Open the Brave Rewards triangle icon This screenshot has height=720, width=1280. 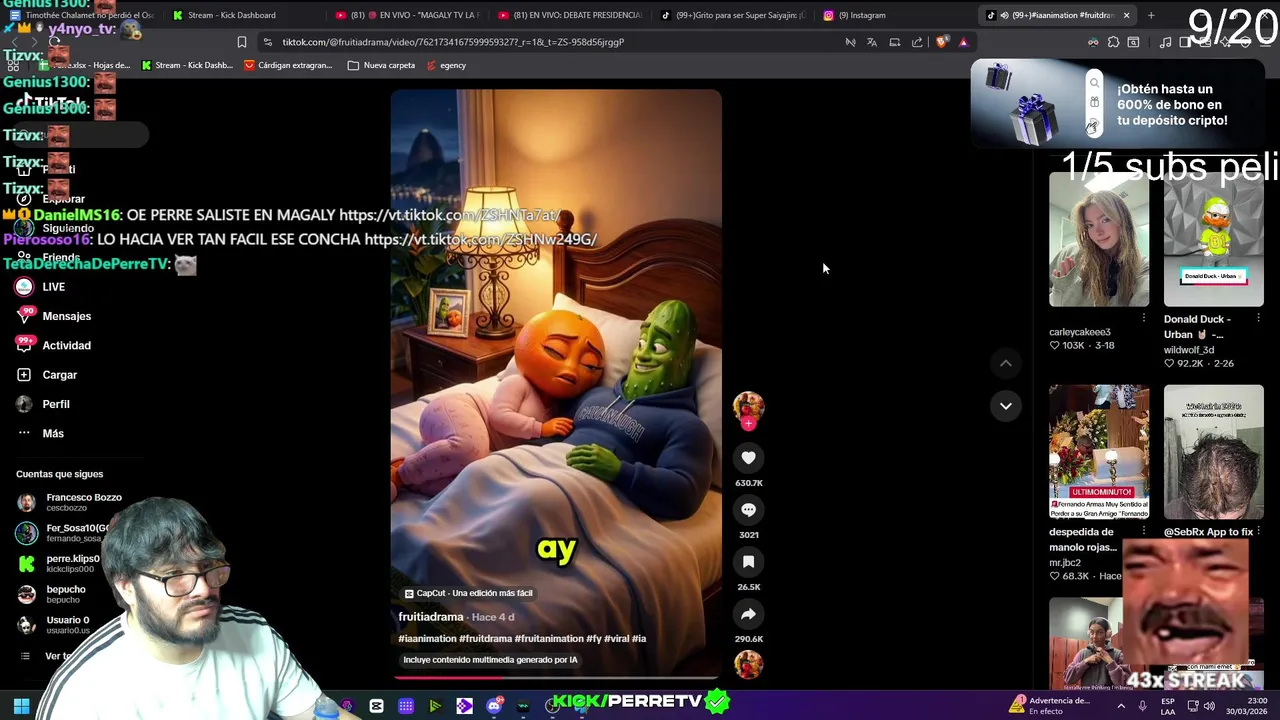coord(963,42)
